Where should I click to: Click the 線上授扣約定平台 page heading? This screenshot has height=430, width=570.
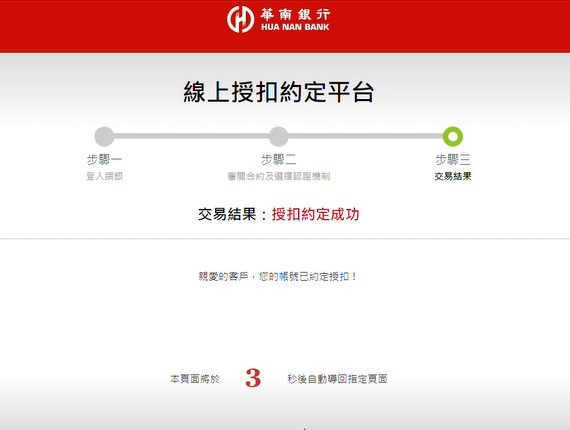pyautogui.click(x=279, y=92)
